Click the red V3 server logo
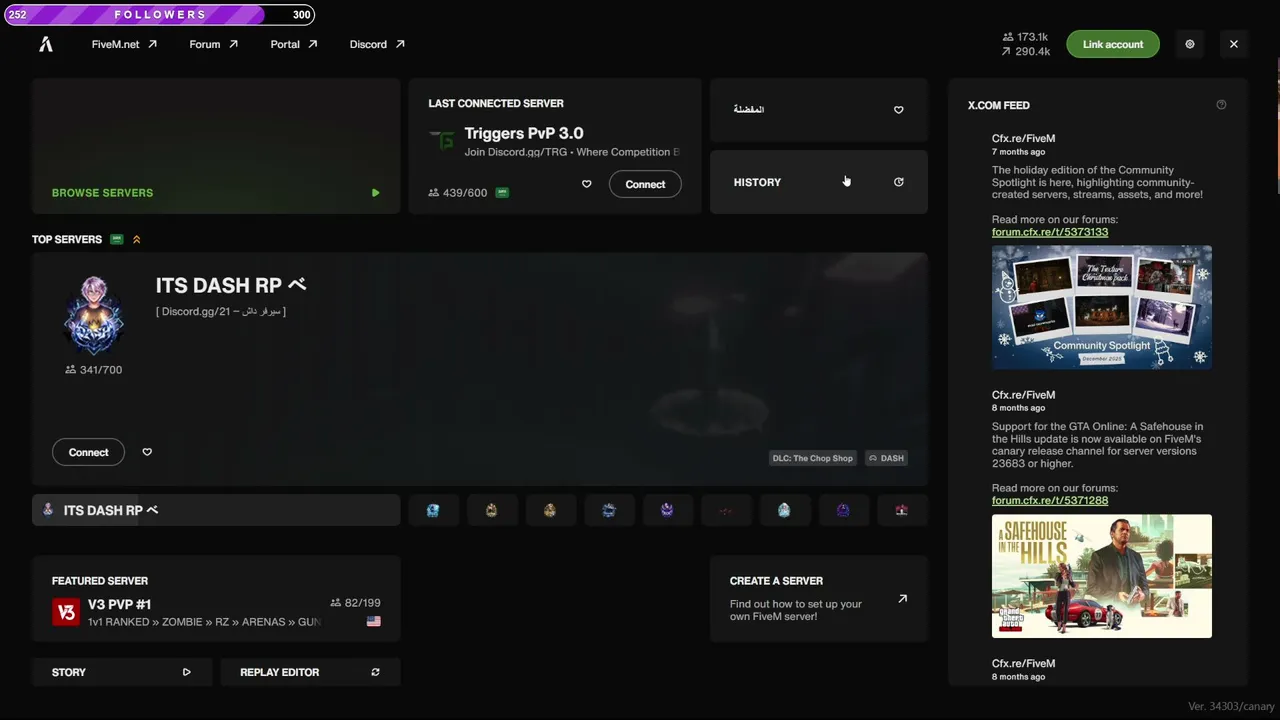 click(x=66, y=612)
